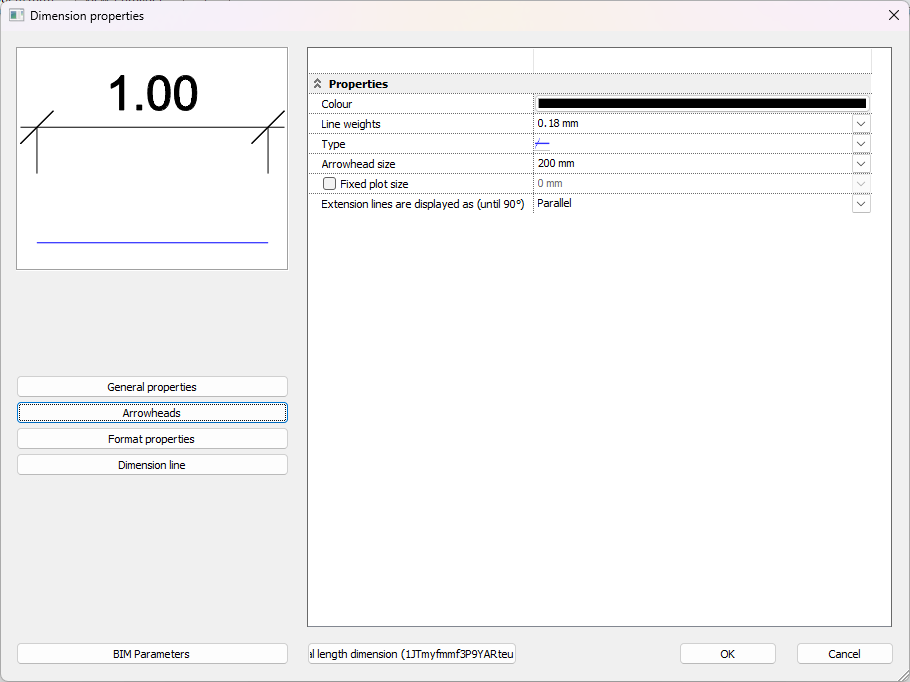Pick the black Colour swatch
This screenshot has height=682, width=910.
pyautogui.click(x=702, y=103)
